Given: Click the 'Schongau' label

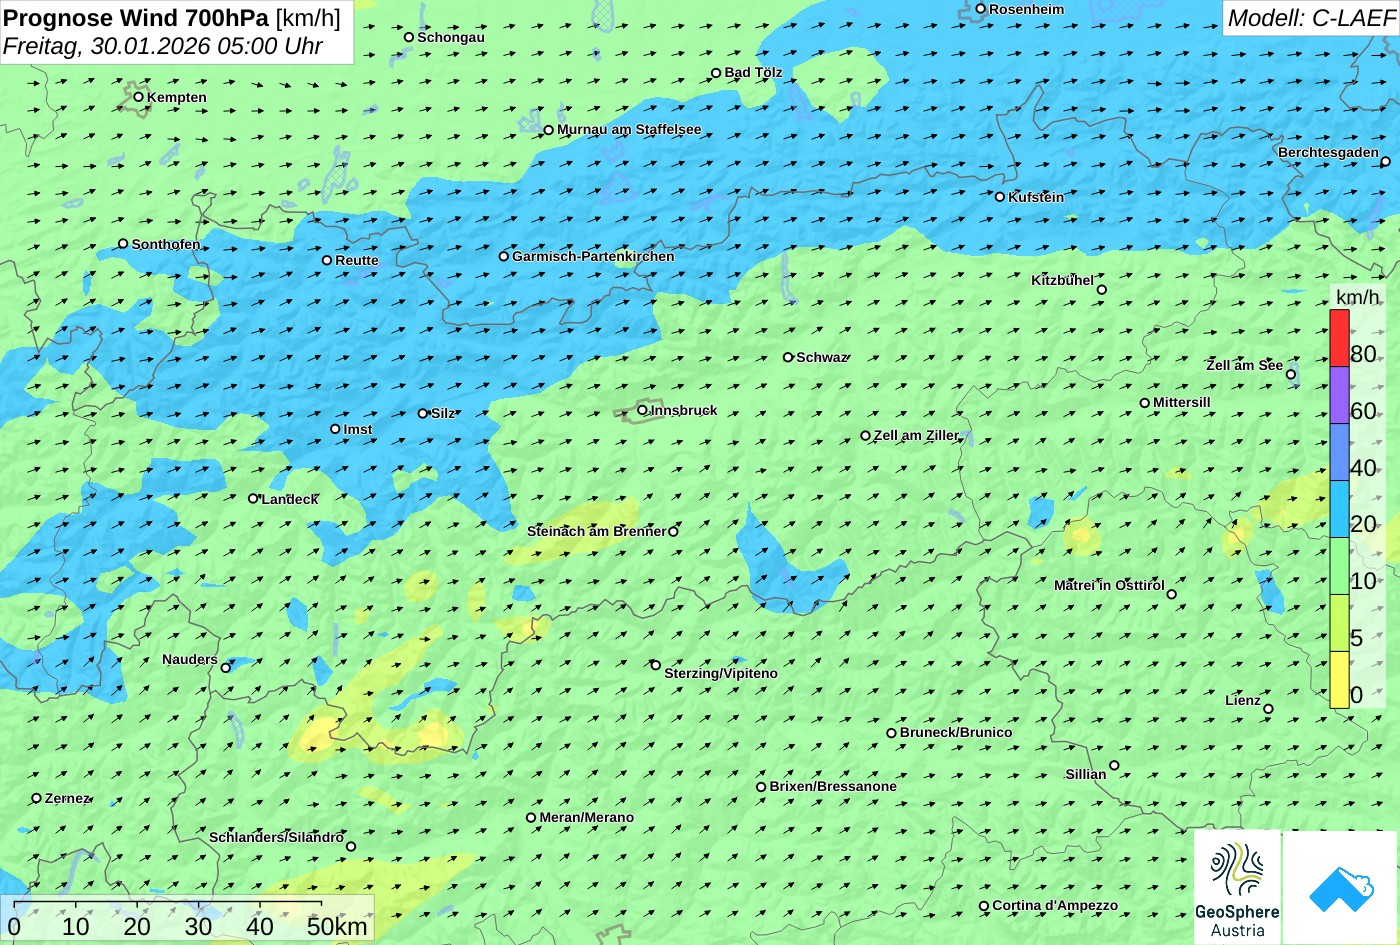Looking at the screenshot, I should [451, 37].
